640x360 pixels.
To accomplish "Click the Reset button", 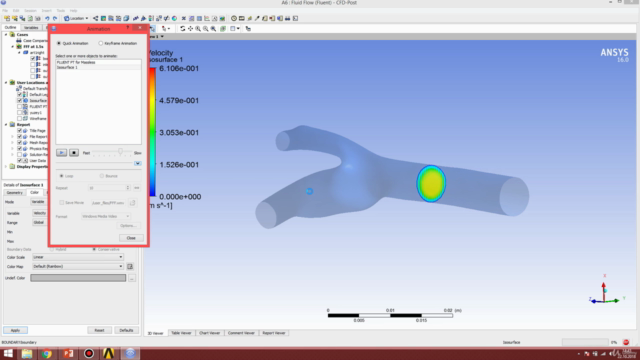I will point(100,330).
